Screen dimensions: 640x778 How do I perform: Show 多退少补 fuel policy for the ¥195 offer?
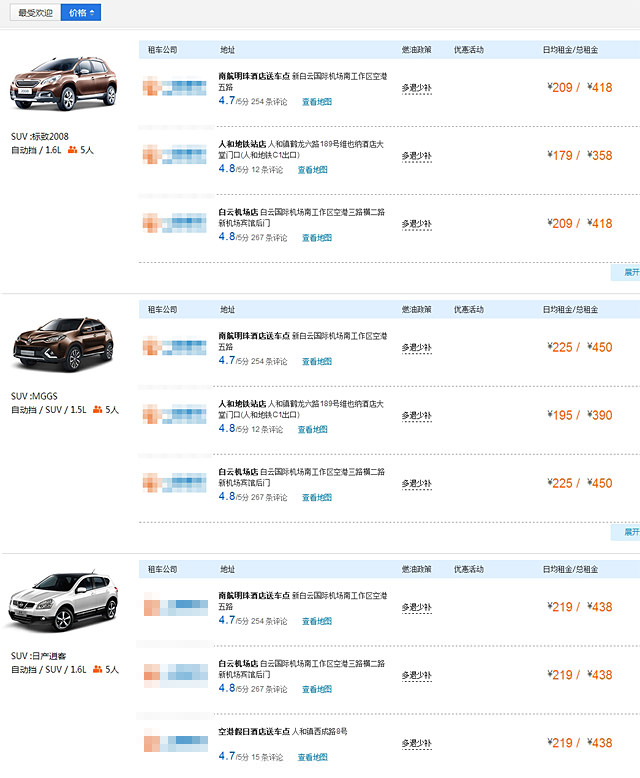tap(418, 416)
